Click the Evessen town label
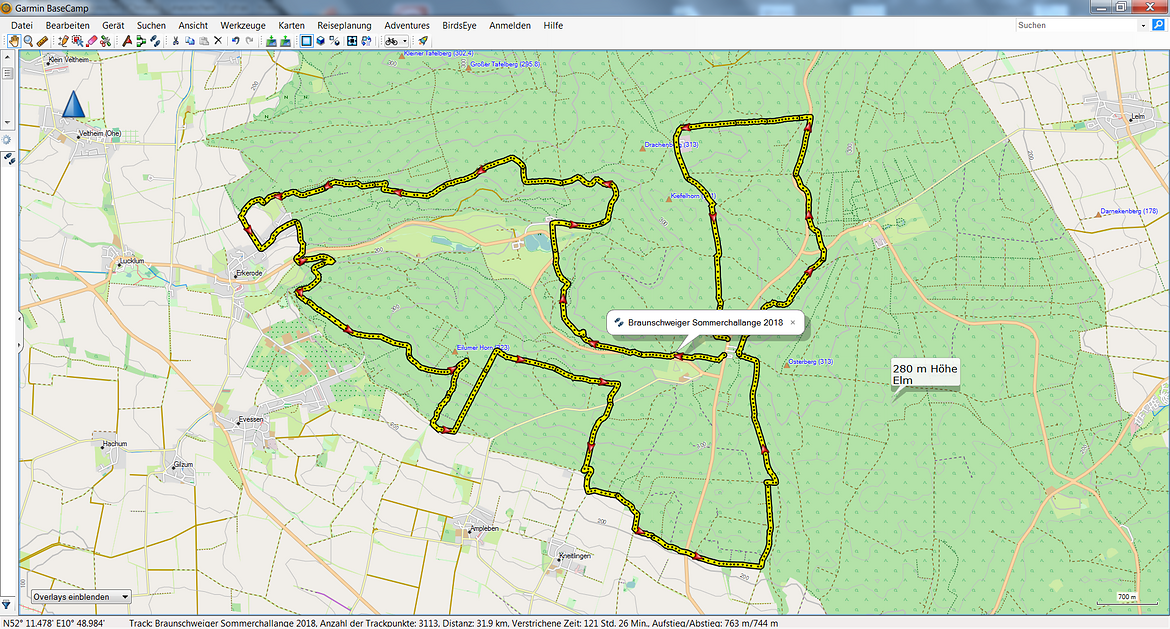1170x629 pixels. (x=251, y=419)
